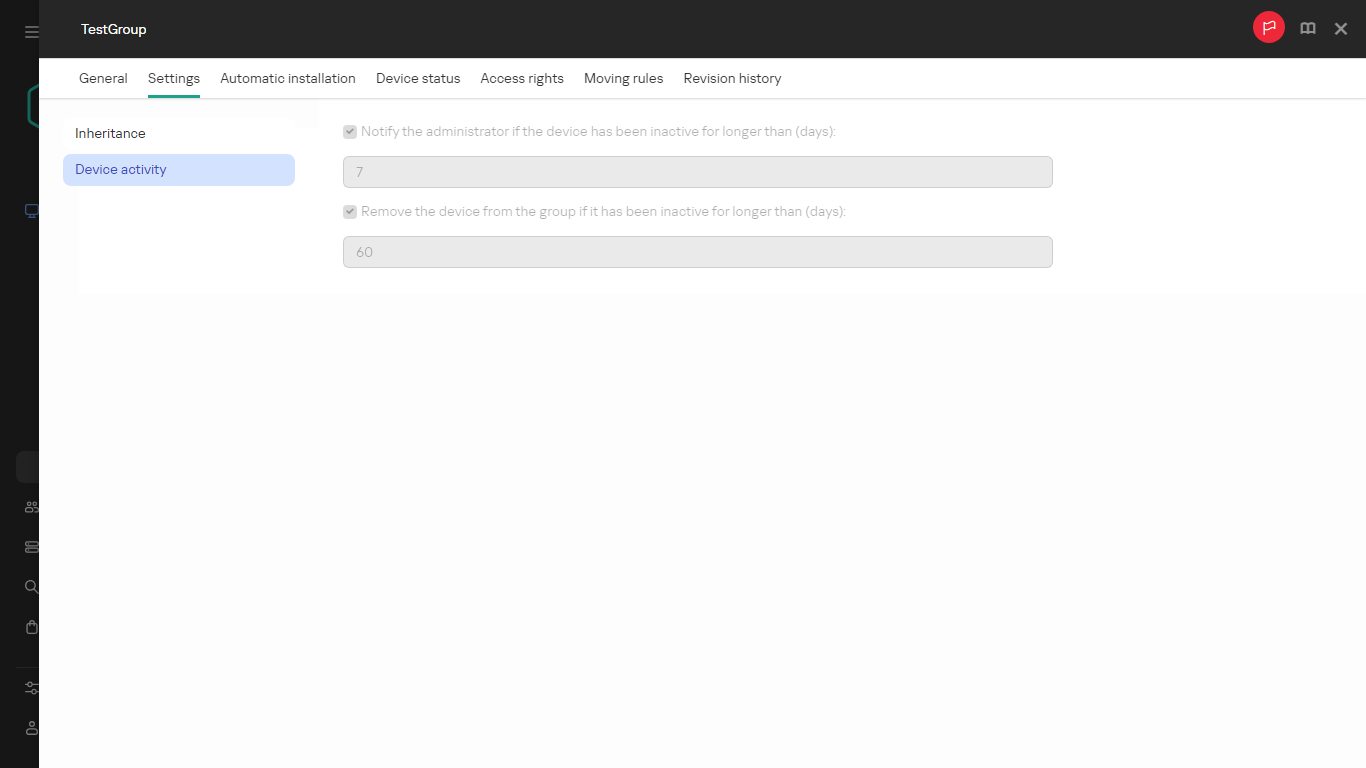Switch to the Moving rules tab
Viewport: 1366px width, 768px height.
coord(623,78)
